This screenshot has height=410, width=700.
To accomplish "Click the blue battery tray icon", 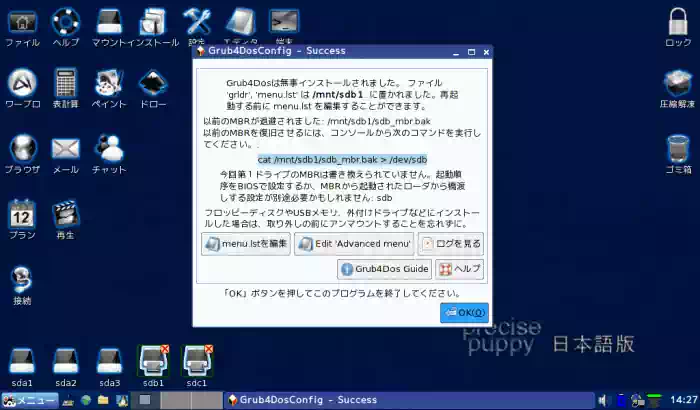I will pyautogui.click(x=621, y=401).
